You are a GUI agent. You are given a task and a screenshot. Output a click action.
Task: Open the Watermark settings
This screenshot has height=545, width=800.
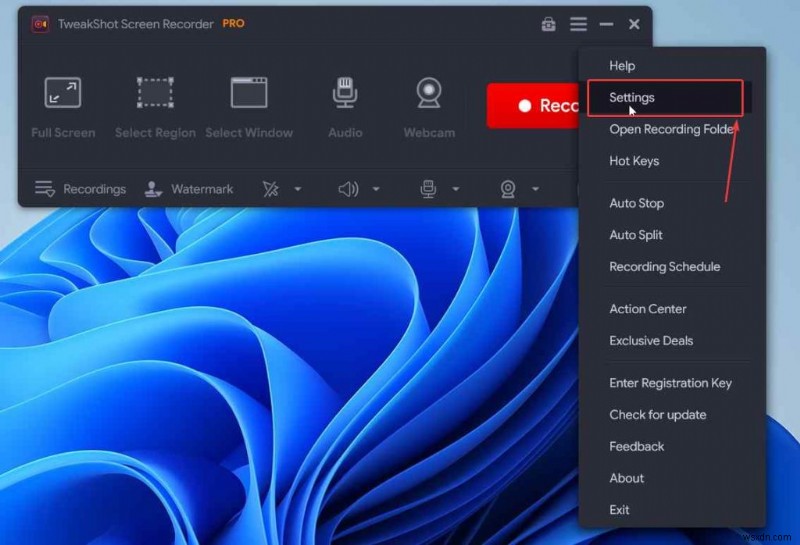coord(189,189)
